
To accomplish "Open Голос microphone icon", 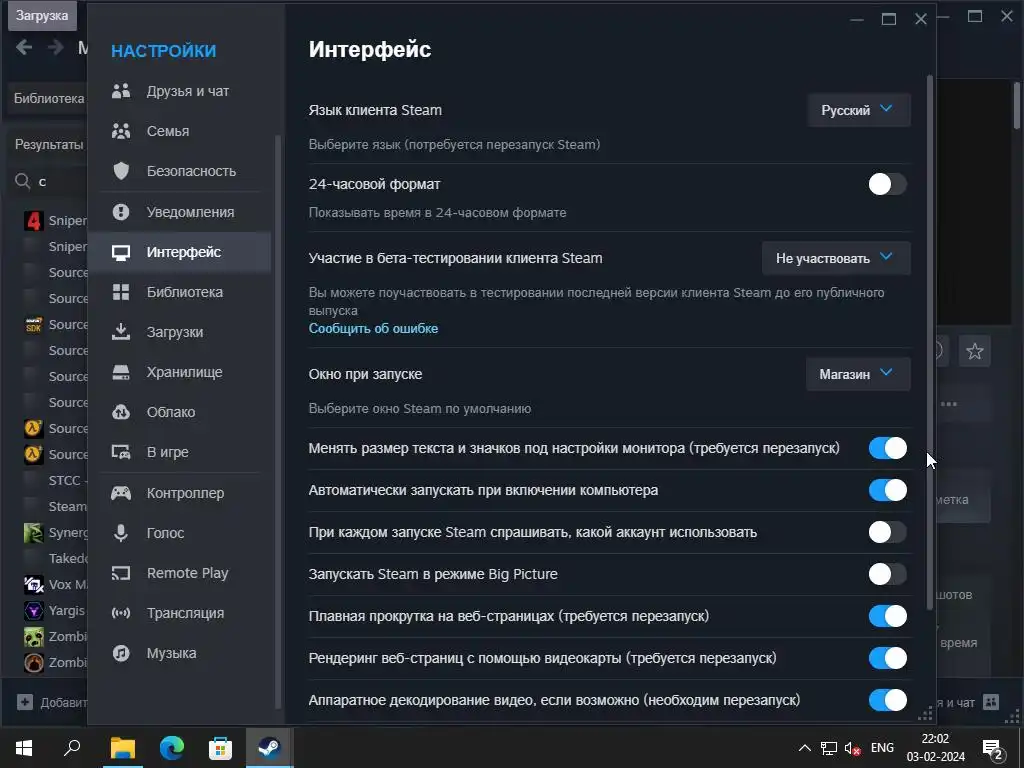I will [121, 533].
